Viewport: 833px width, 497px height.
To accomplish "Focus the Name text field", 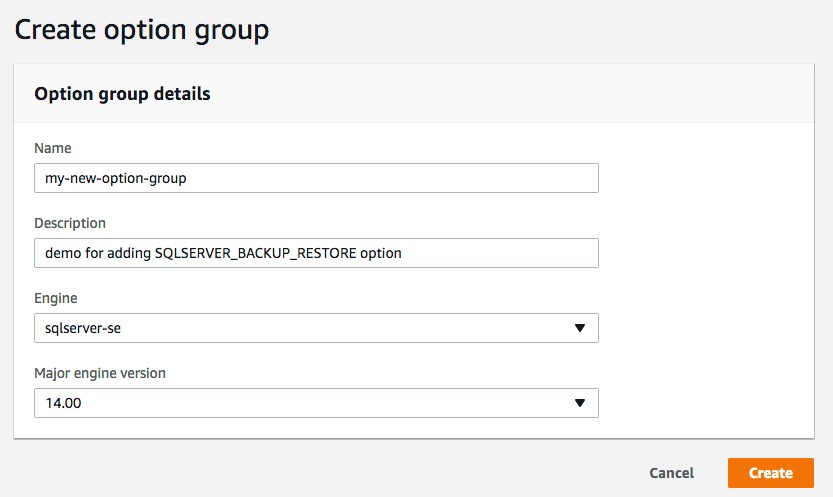I will (316, 178).
